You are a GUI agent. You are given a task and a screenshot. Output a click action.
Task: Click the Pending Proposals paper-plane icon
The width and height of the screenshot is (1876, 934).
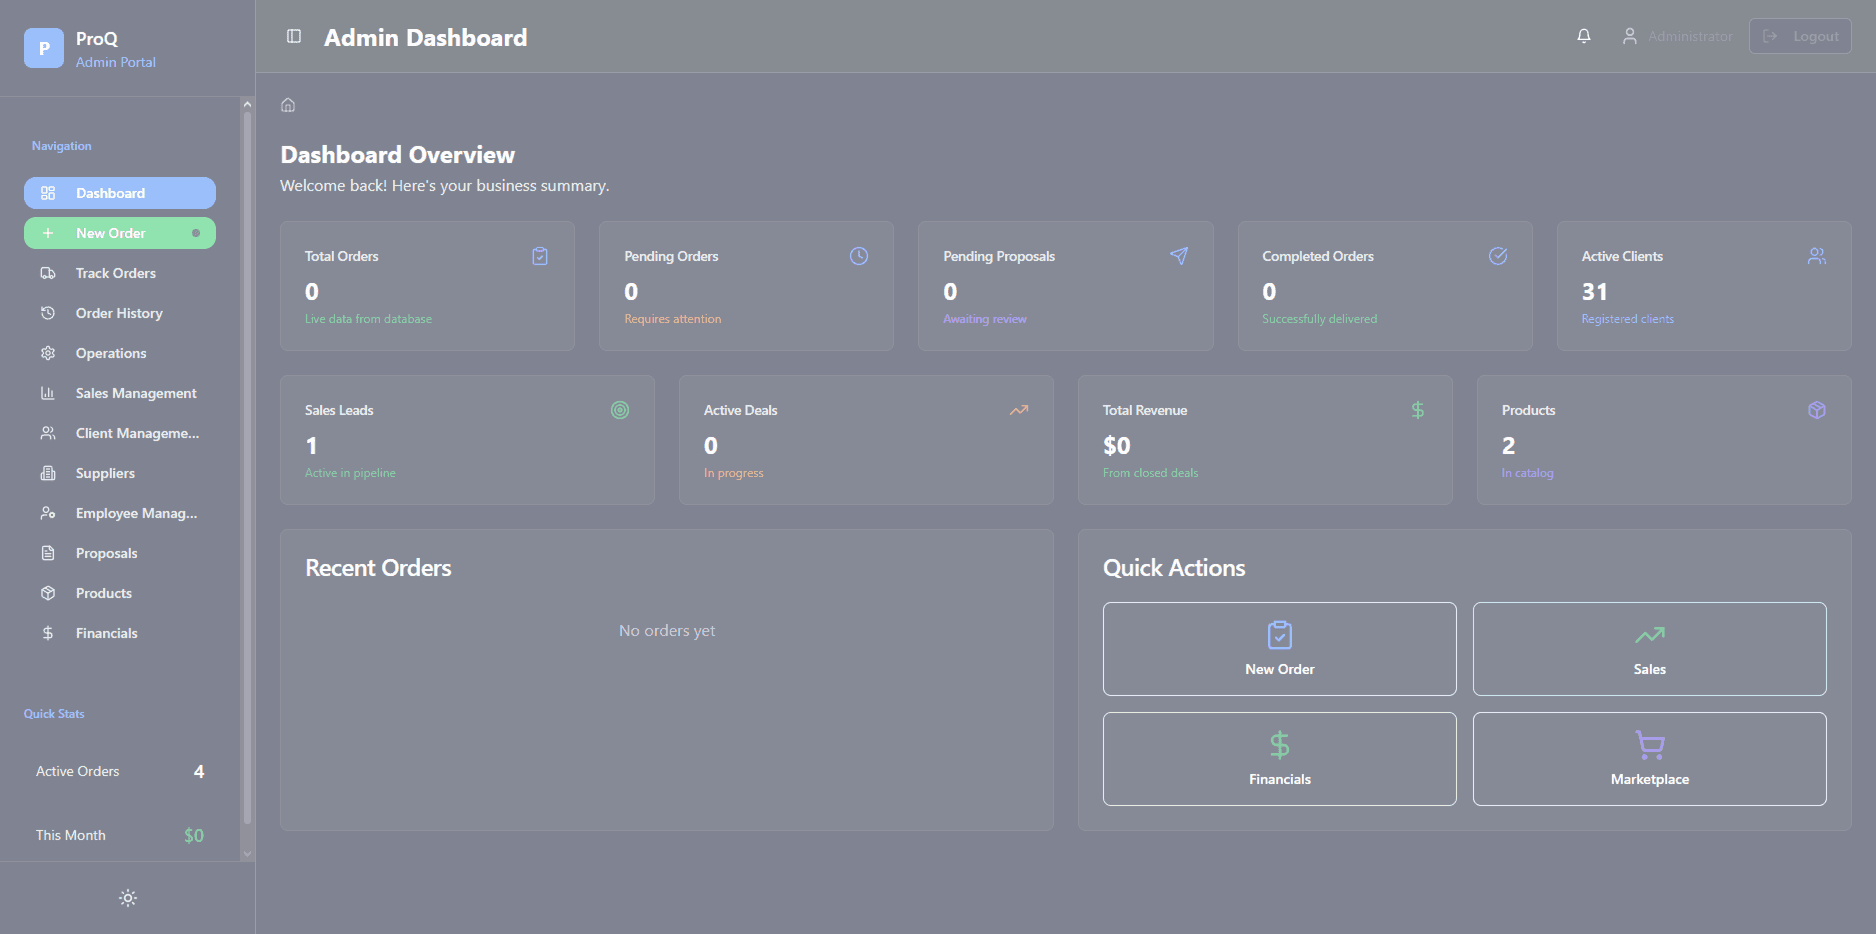pos(1179,256)
